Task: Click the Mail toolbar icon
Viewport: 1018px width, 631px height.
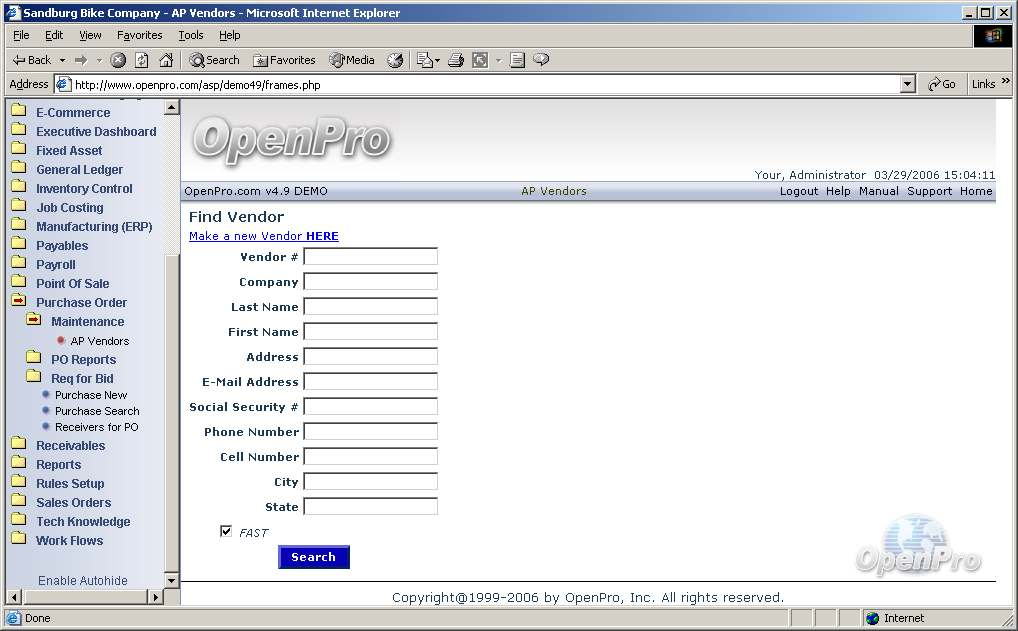Action: pos(424,60)
